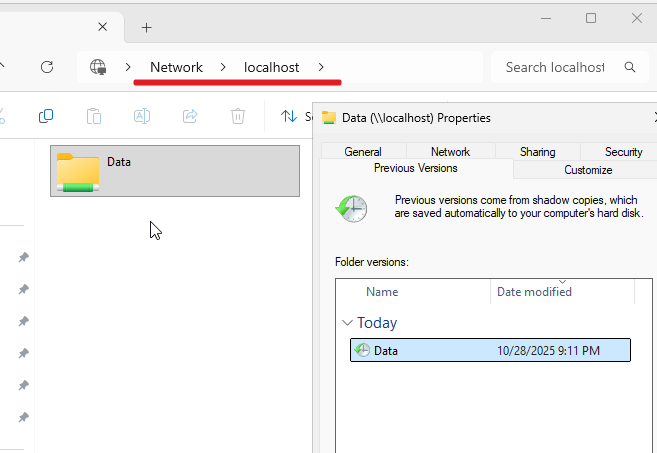The image size is (657, 453).
Task: Switch to the Sharing tab
Action: (537, 152)
